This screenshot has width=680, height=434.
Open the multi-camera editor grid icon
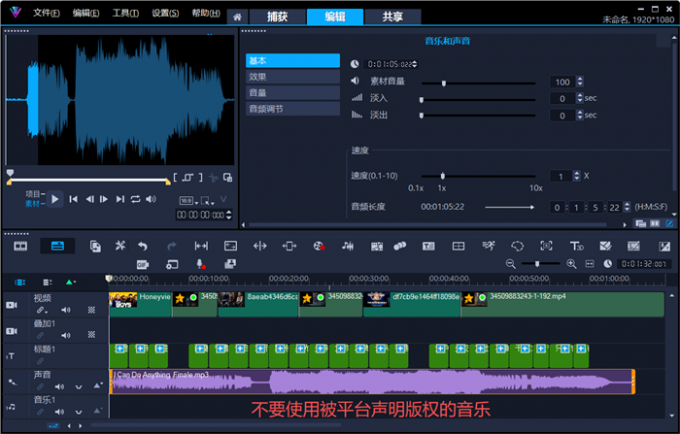pos(458,246)
